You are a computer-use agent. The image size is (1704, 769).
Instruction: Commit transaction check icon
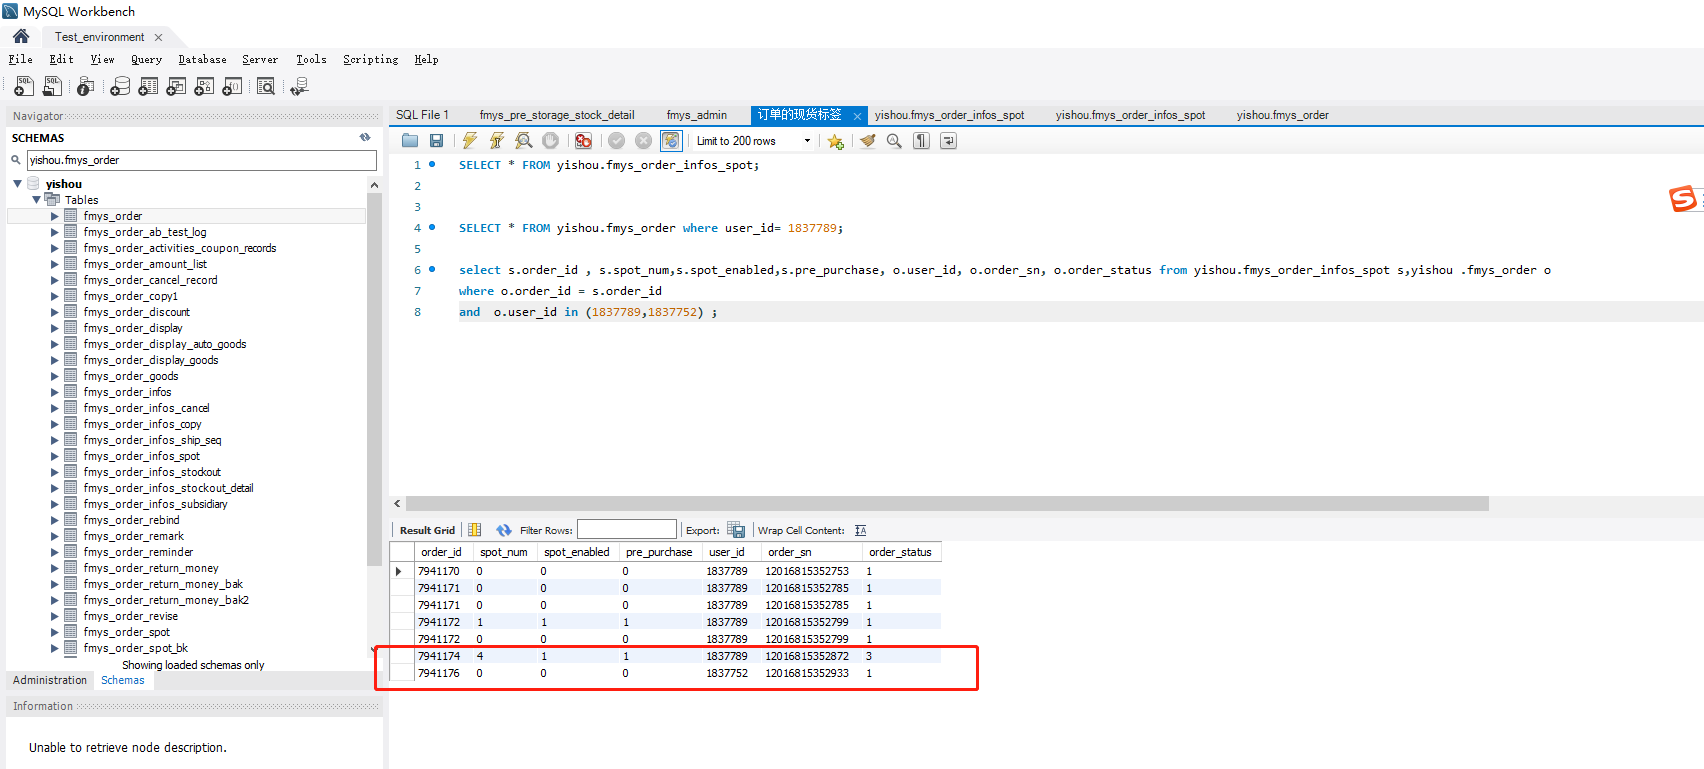[617, 141]
